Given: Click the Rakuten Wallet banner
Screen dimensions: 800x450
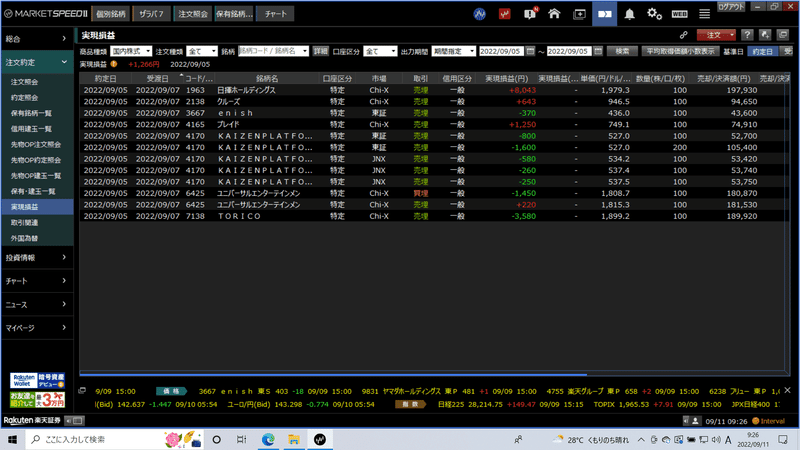Looking at the screenshot, I should [37, 381].
